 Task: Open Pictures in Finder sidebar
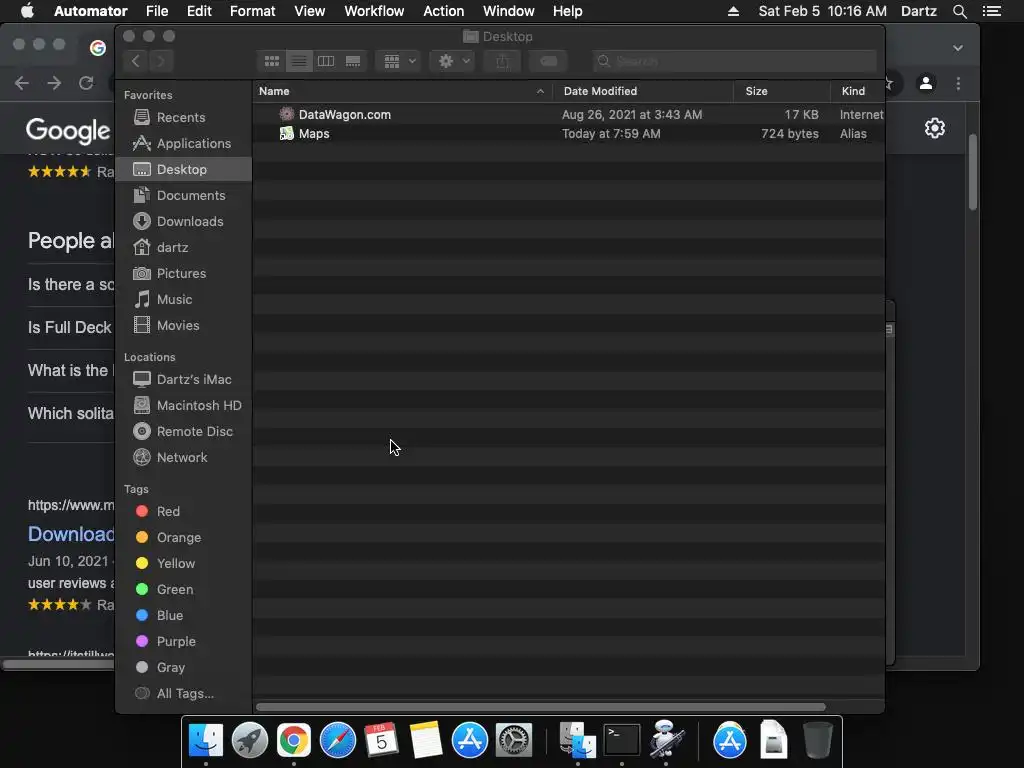click(183, 274)
